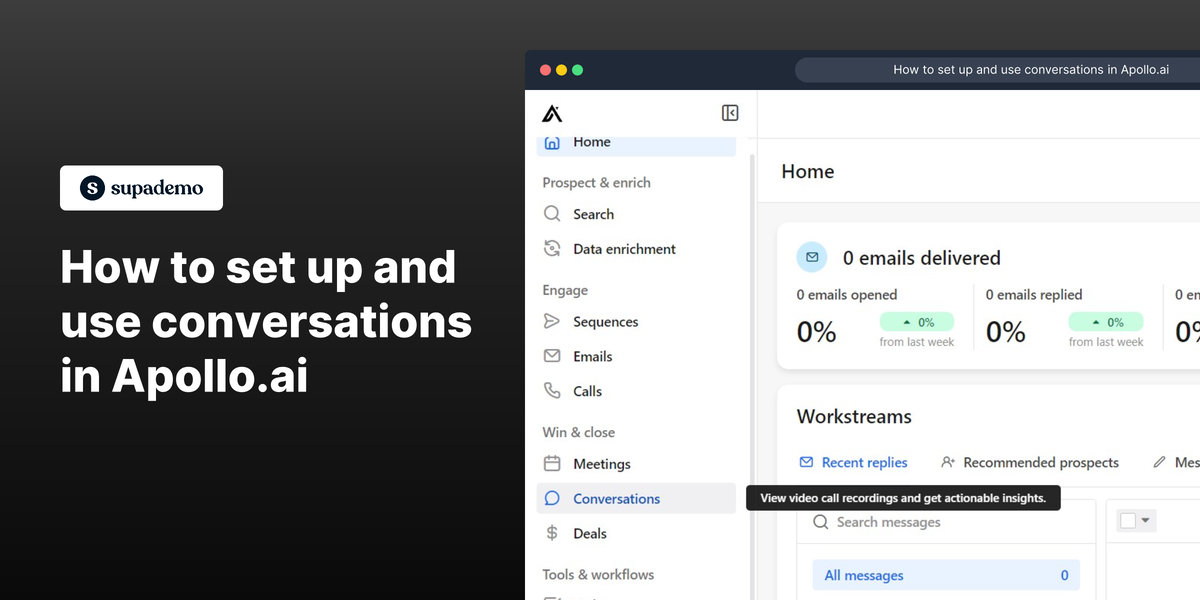
Task: Click the Home house icon
Action: click(x=552, y=143)
